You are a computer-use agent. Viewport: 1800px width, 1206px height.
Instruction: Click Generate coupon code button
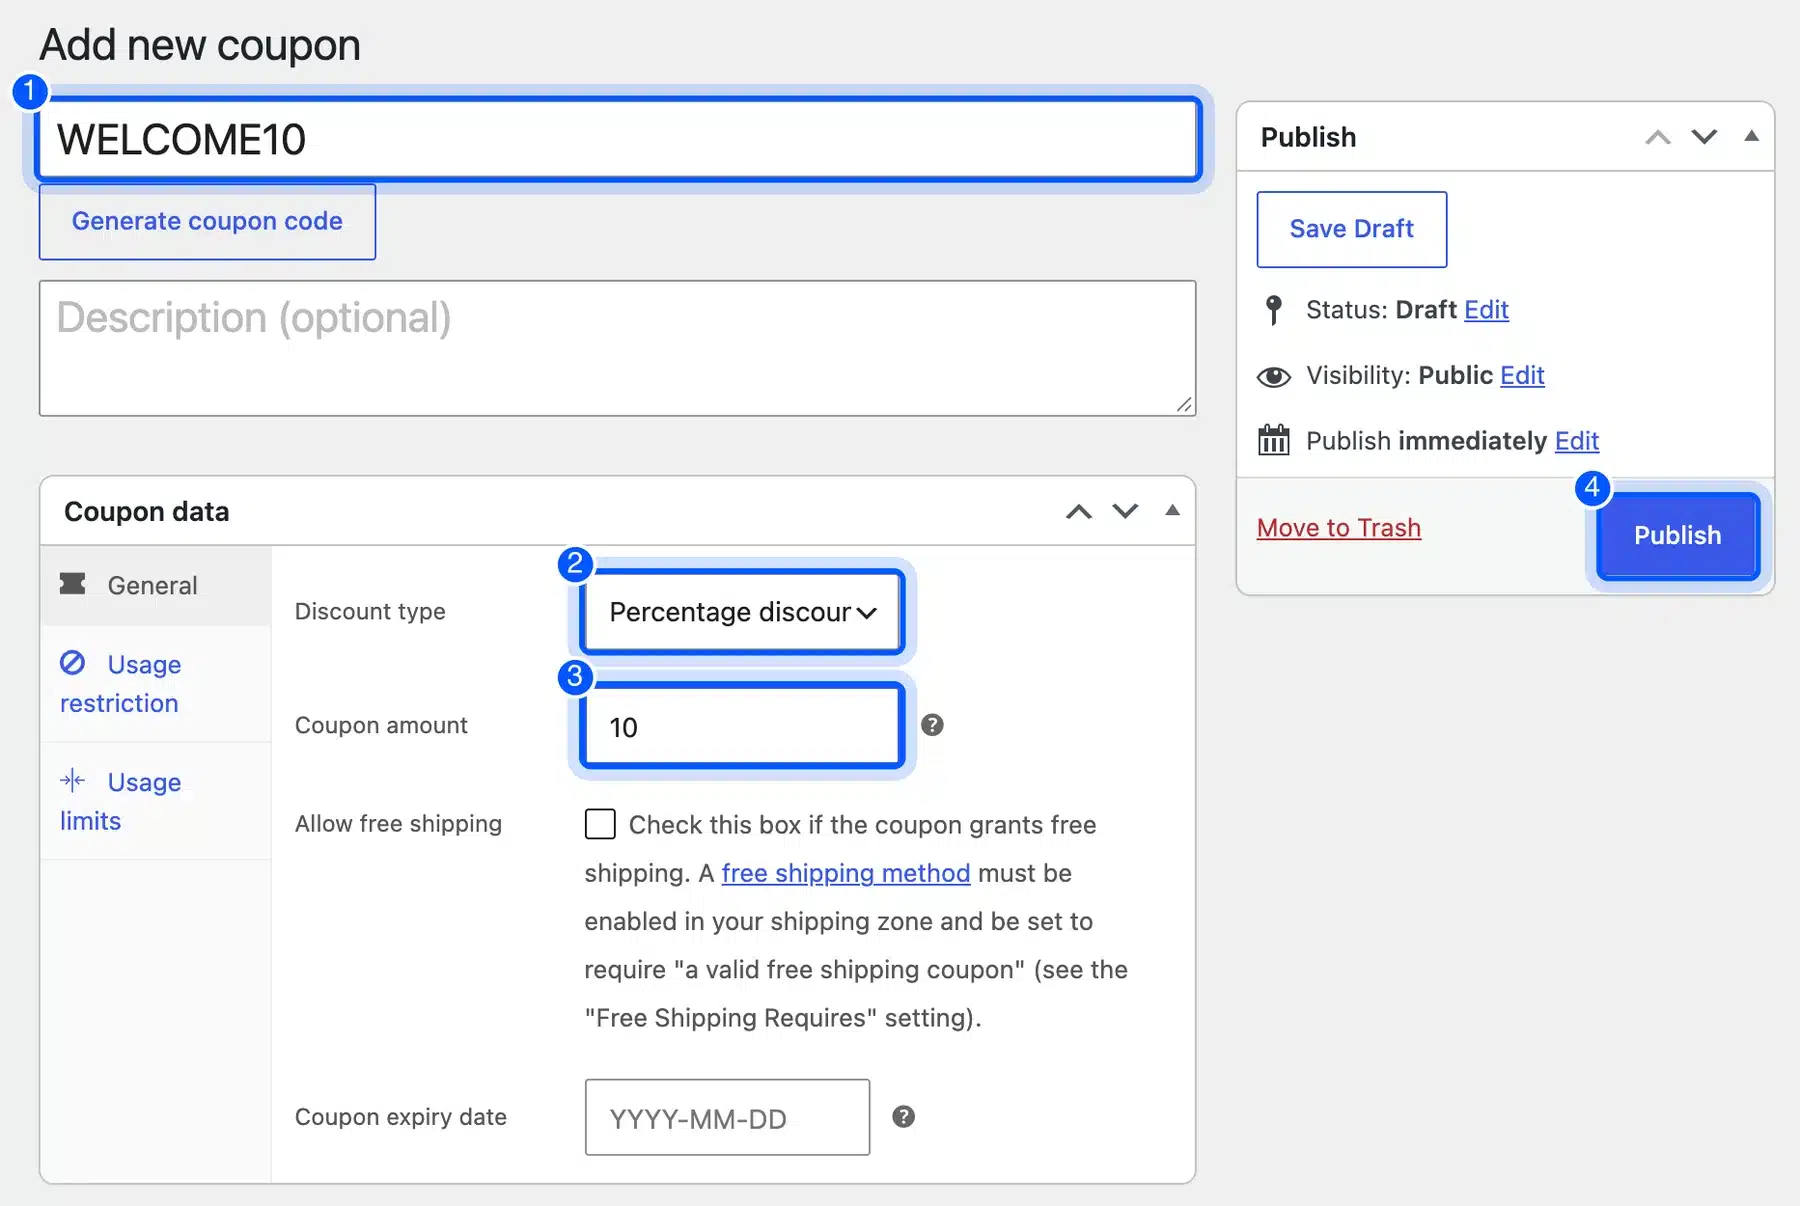[x=207, y=221]
